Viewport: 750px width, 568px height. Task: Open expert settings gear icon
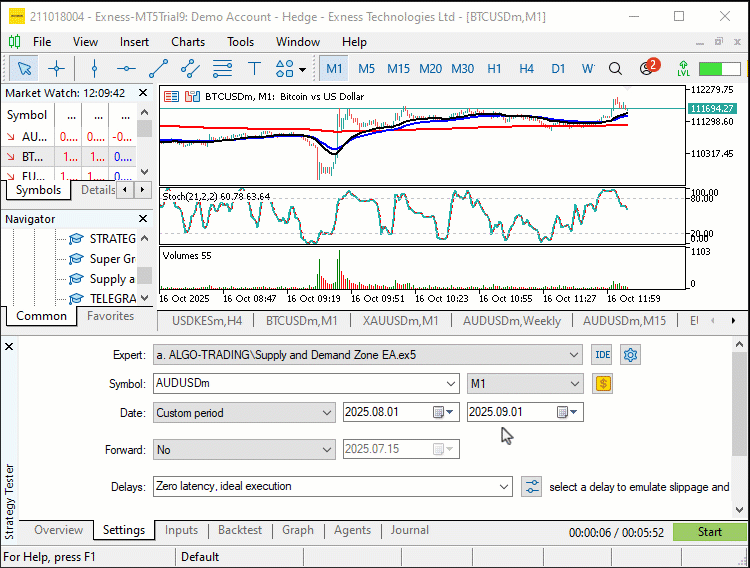click(x=631, y=355)
